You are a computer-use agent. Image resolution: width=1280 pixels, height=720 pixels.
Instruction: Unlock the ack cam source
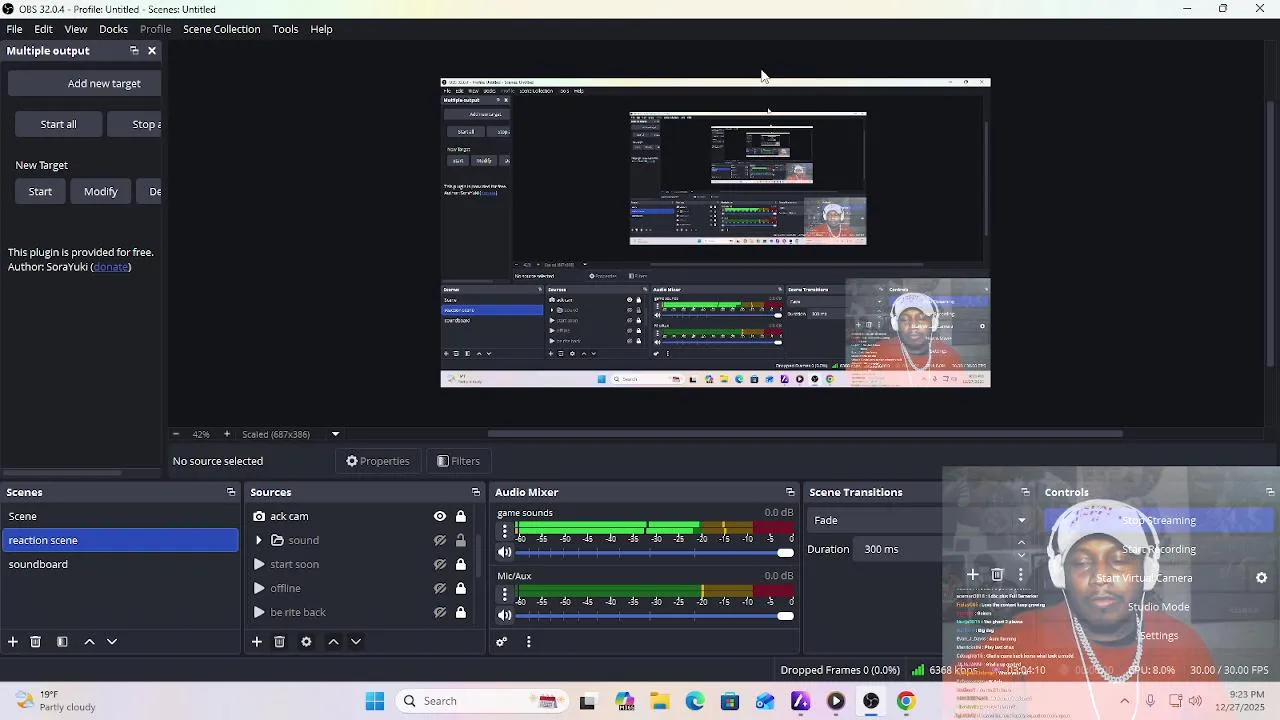[461, 516]
